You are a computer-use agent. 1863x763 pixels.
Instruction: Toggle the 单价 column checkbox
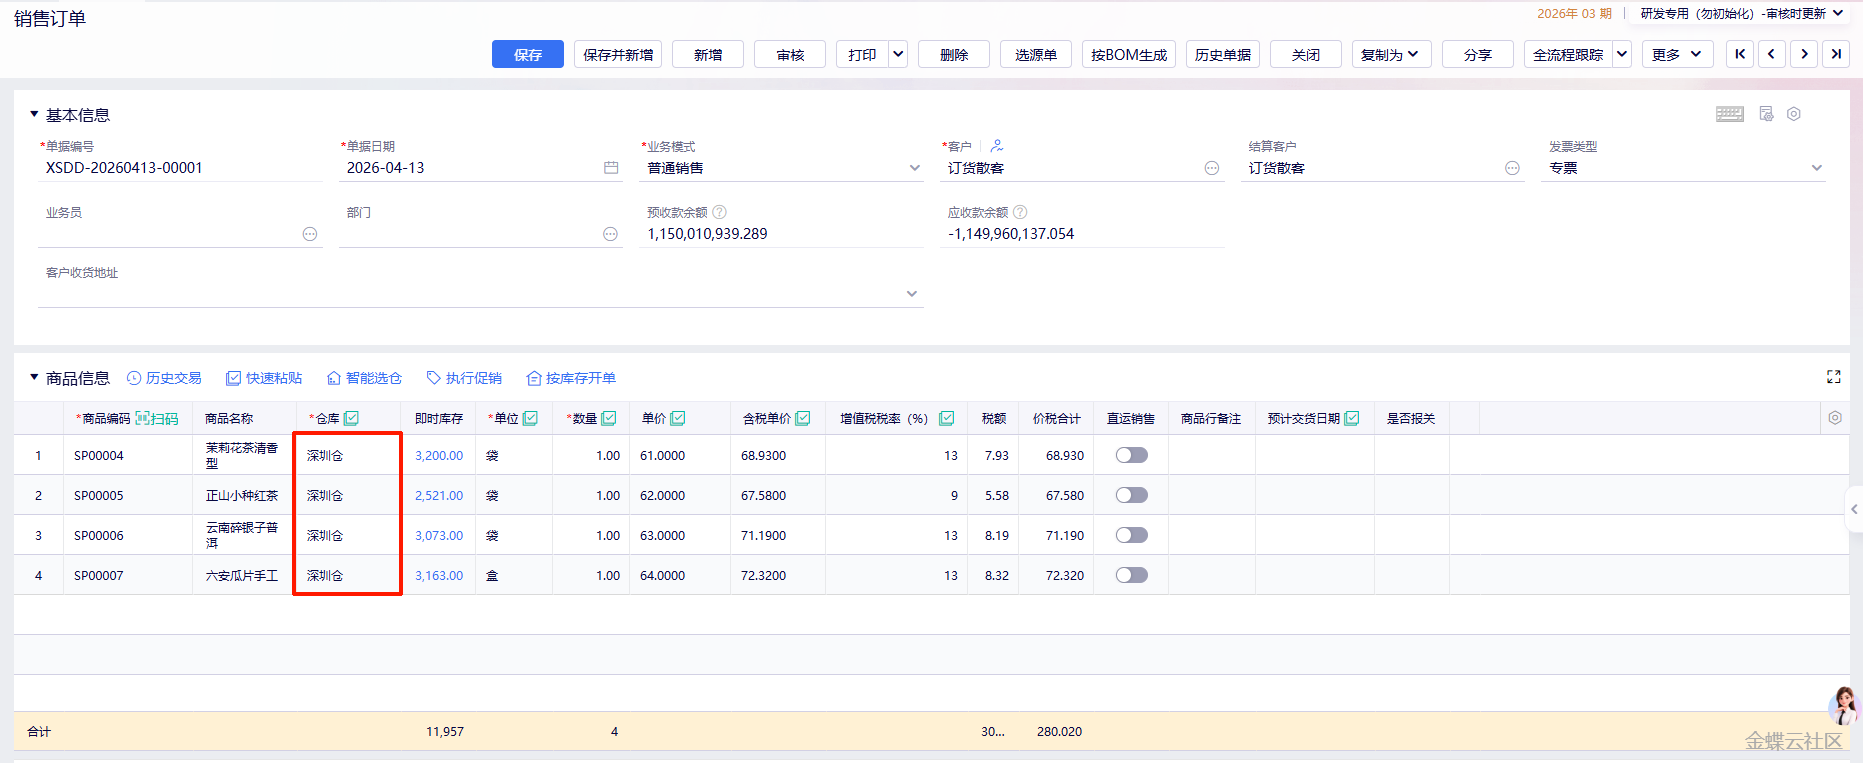pos(678,418)
